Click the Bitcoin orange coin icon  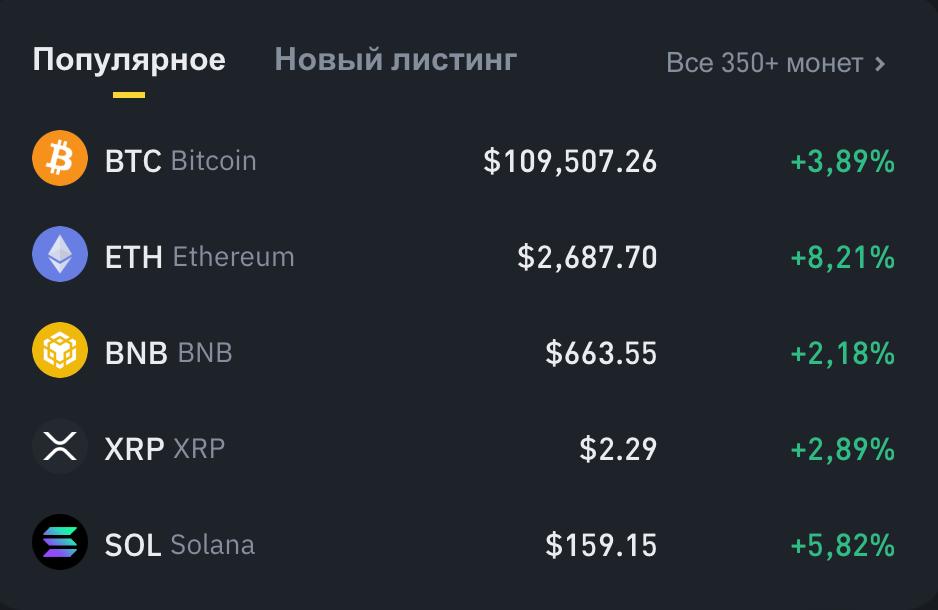(60, 160)
